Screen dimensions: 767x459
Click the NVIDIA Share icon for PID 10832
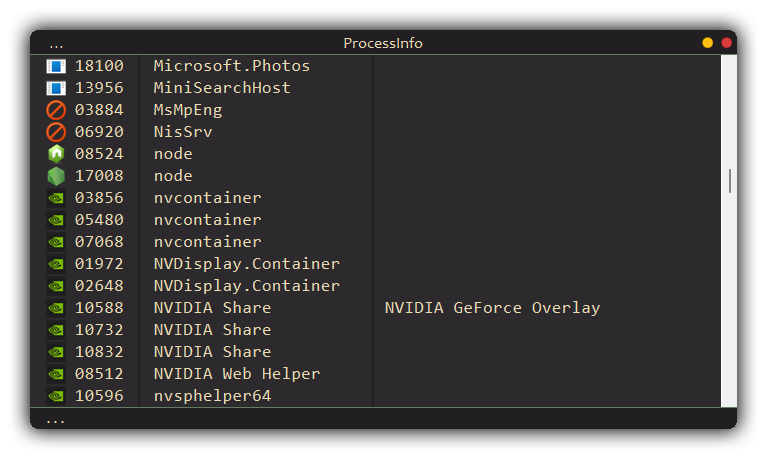tap(56, 352)
